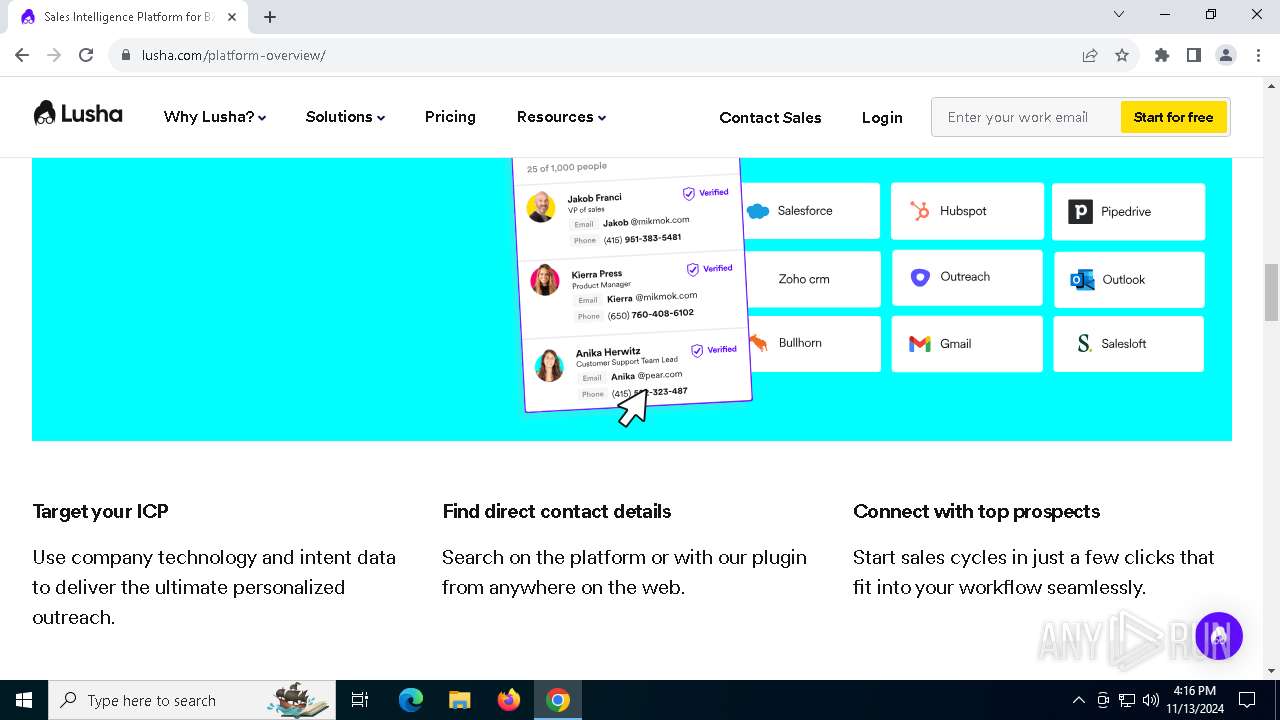The height and width of the screenshot is (720, 1280).
Task: Click the Connect with top prospects heading
Action: click(976, 511)
